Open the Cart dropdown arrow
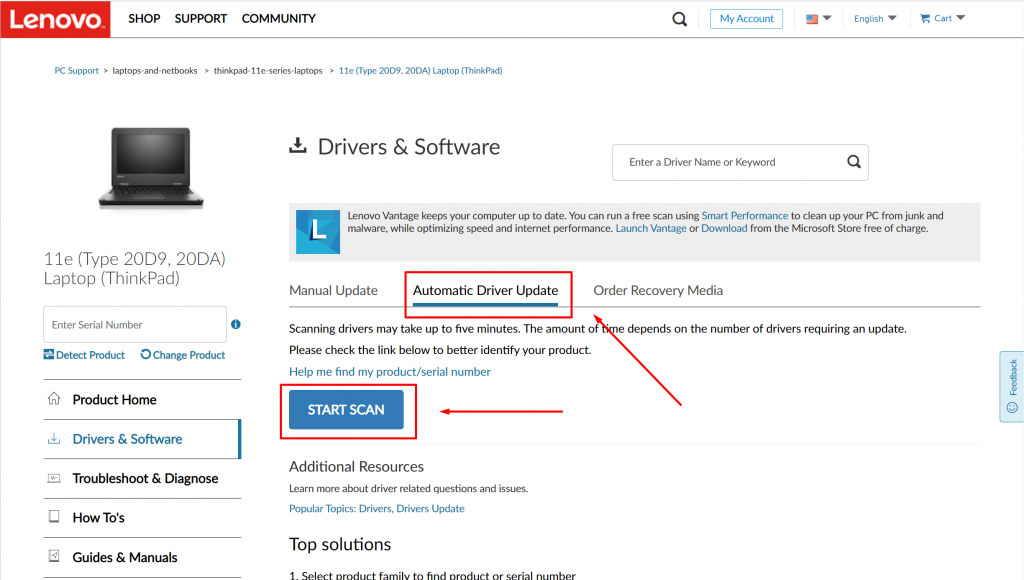The height and width of the screenshot is (580, 1024). pos(959,17)
